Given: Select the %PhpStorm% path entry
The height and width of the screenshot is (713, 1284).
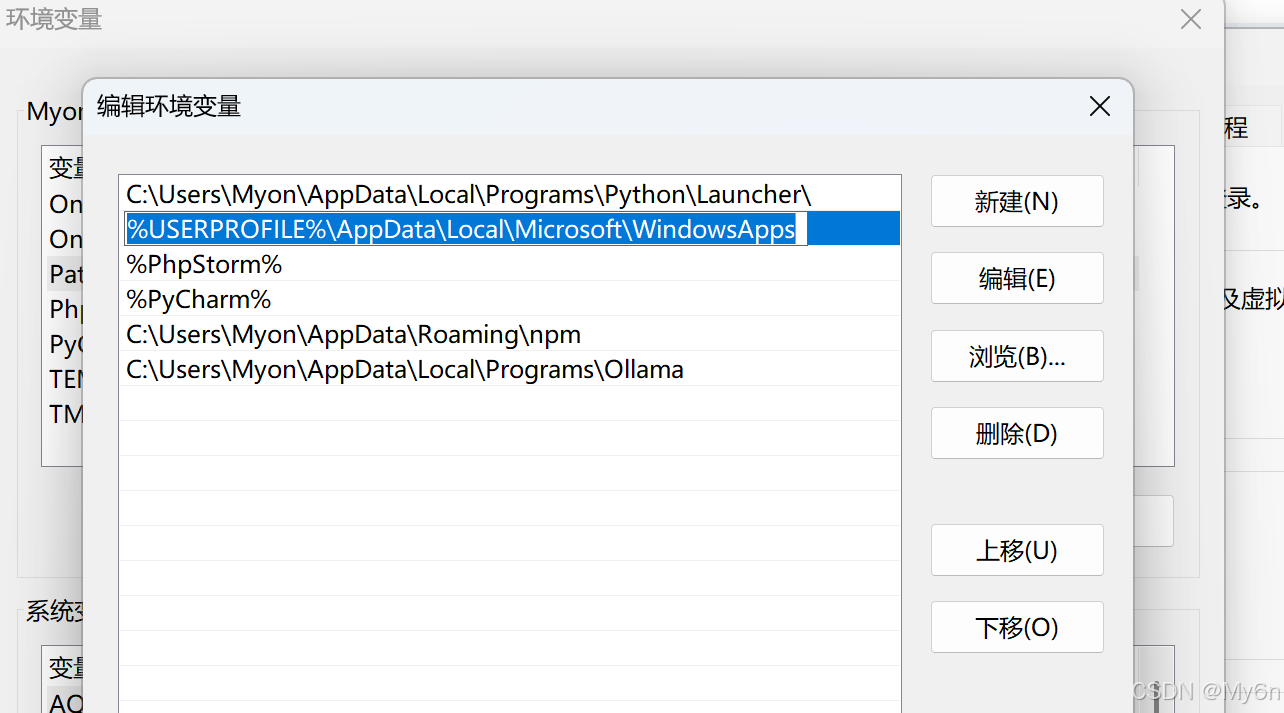Looking at the screenshot, I should pos(510,264).
